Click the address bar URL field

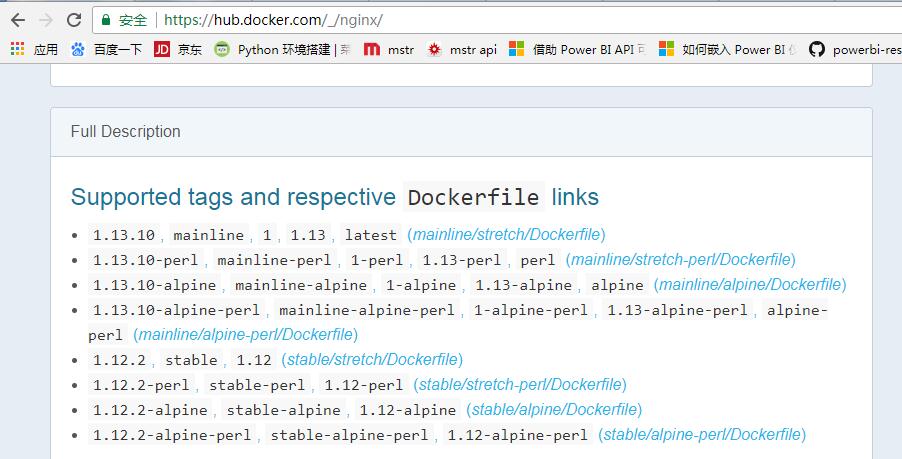497,20
